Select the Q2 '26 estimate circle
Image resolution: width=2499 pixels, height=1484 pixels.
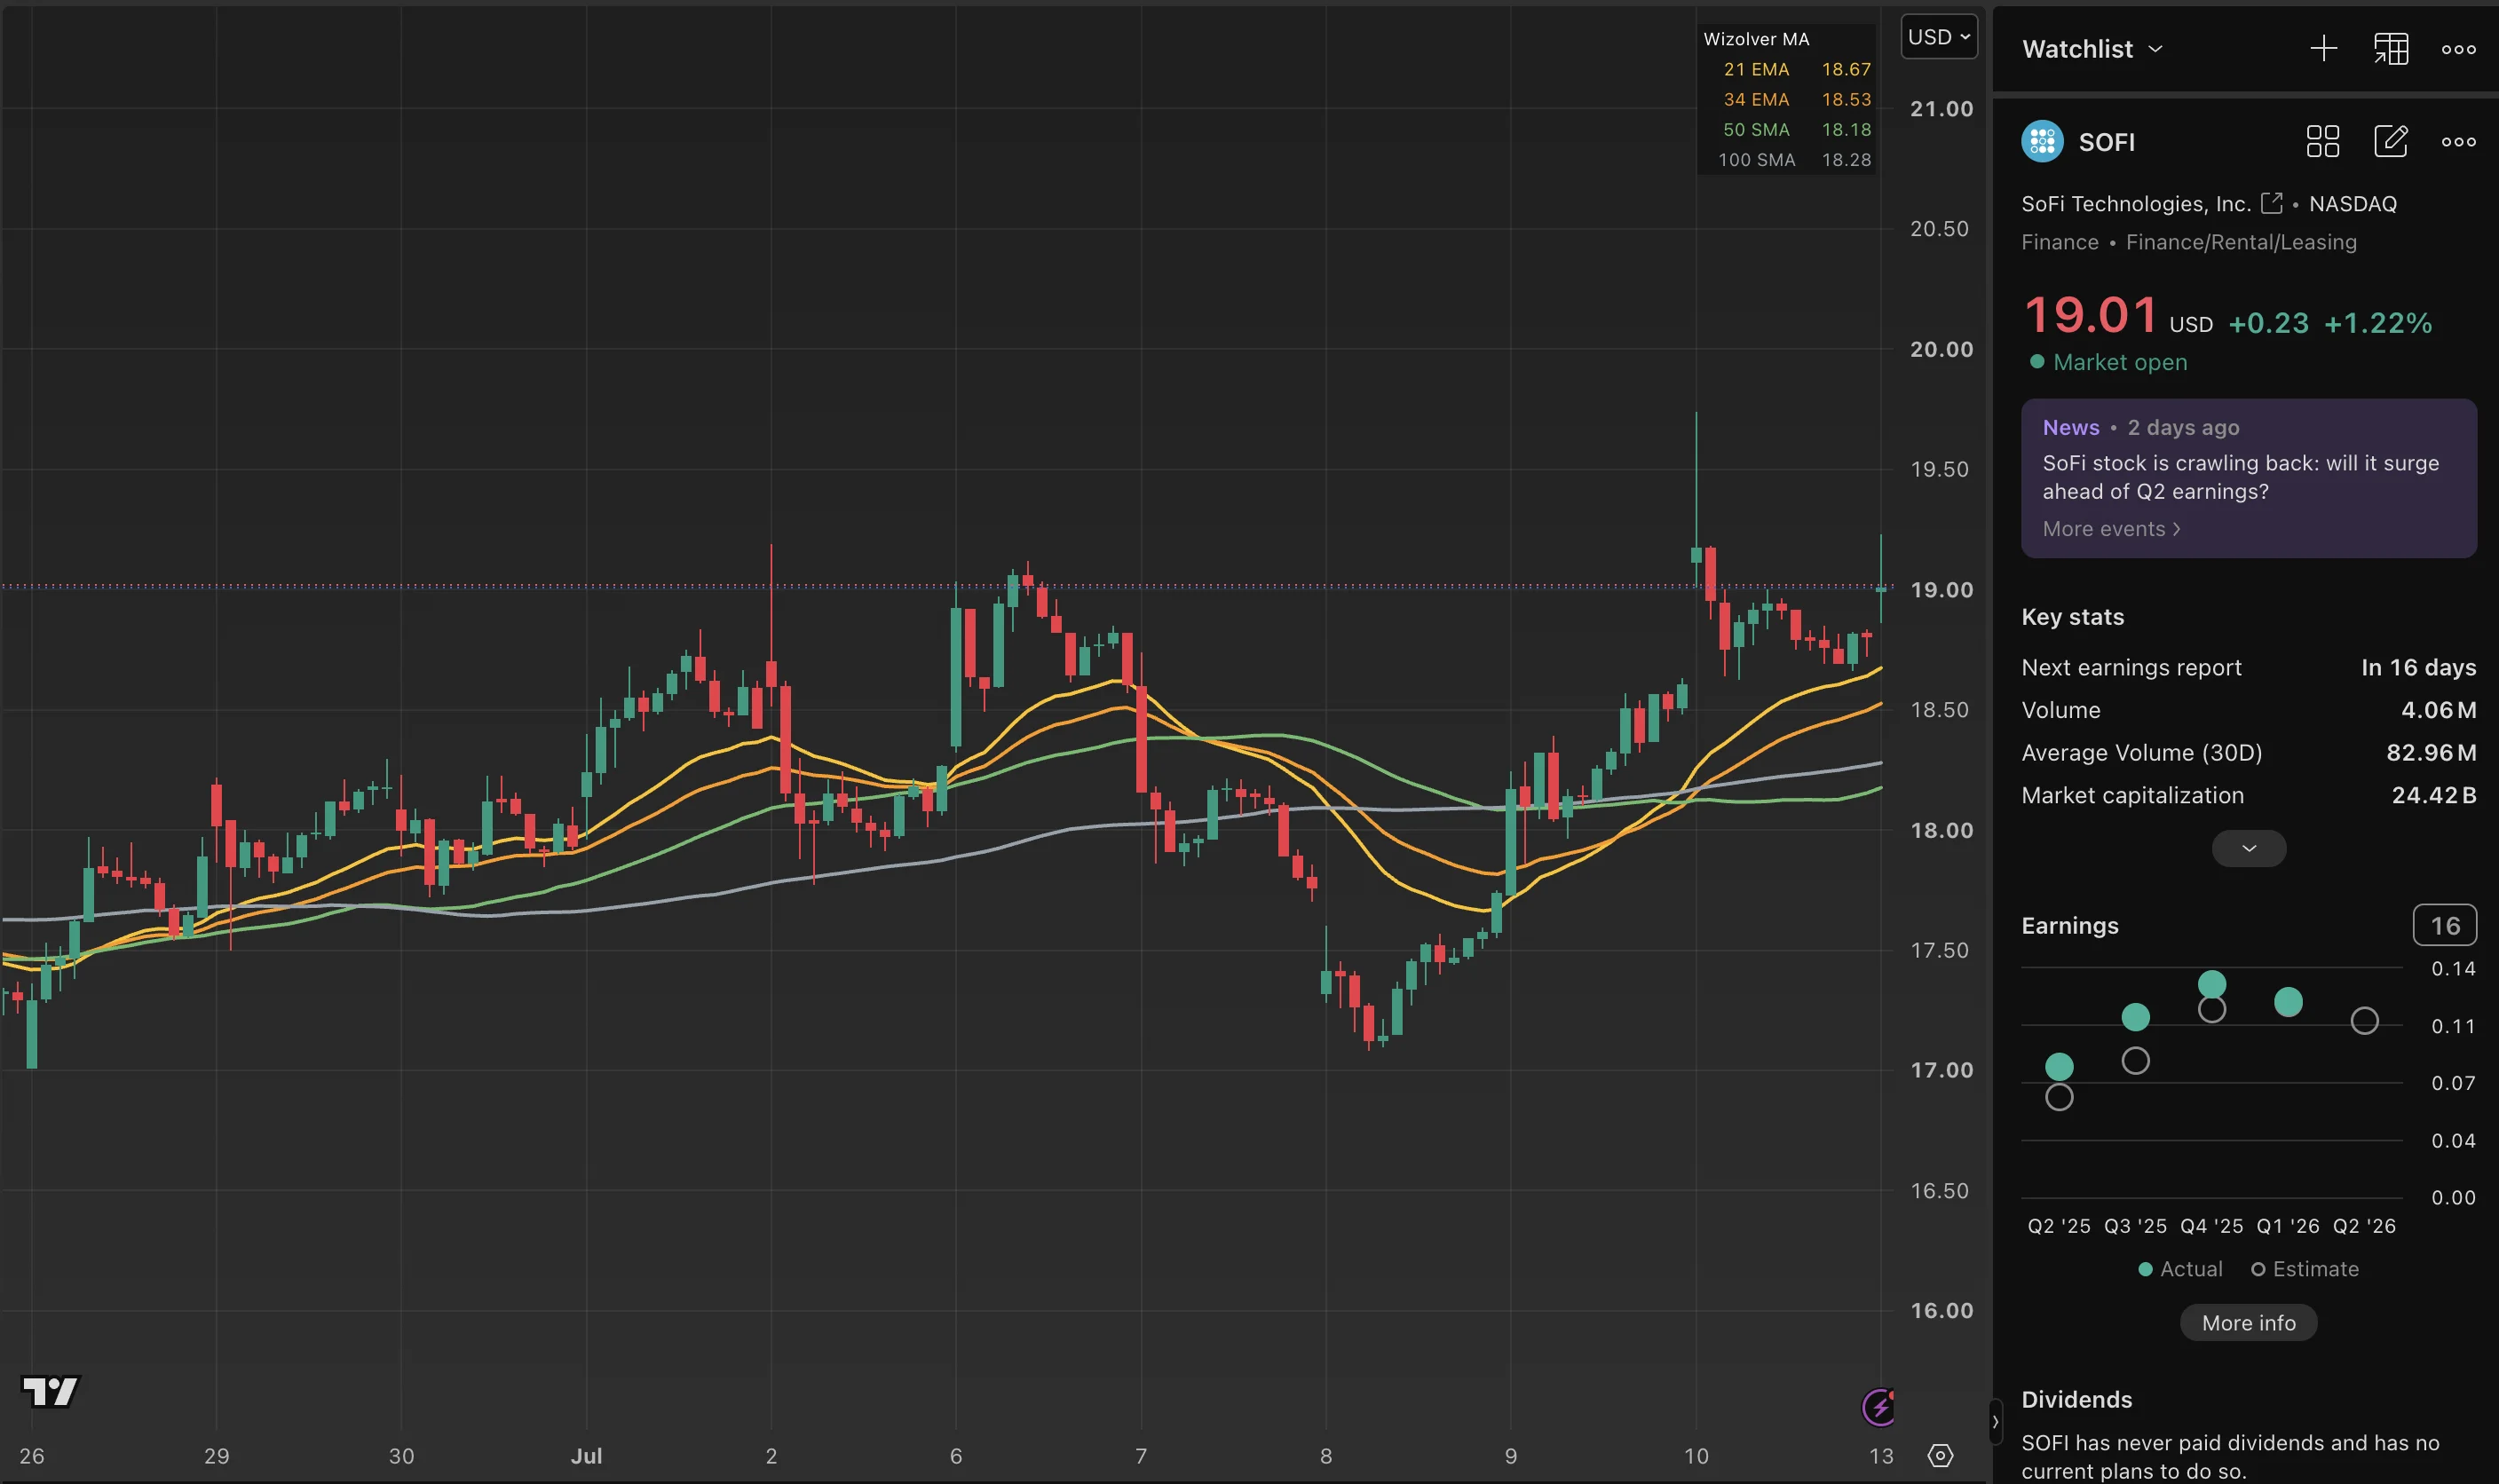(2364, 1020)
